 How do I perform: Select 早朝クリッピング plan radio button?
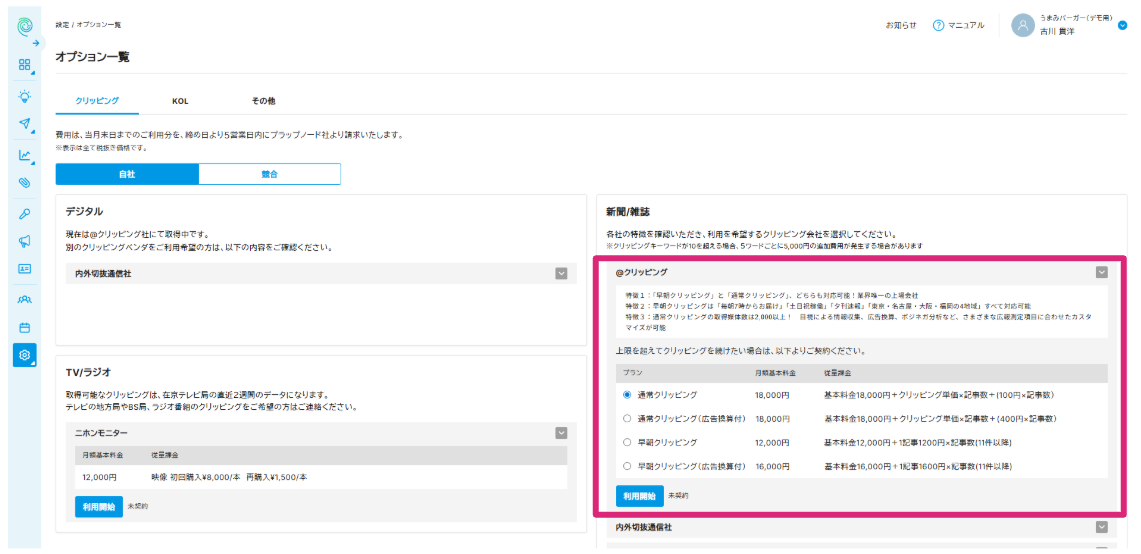coord(627,442)
